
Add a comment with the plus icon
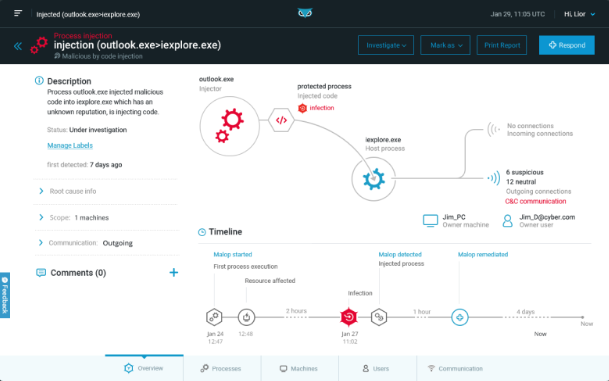pyautogui.click(x=174, y=273)
